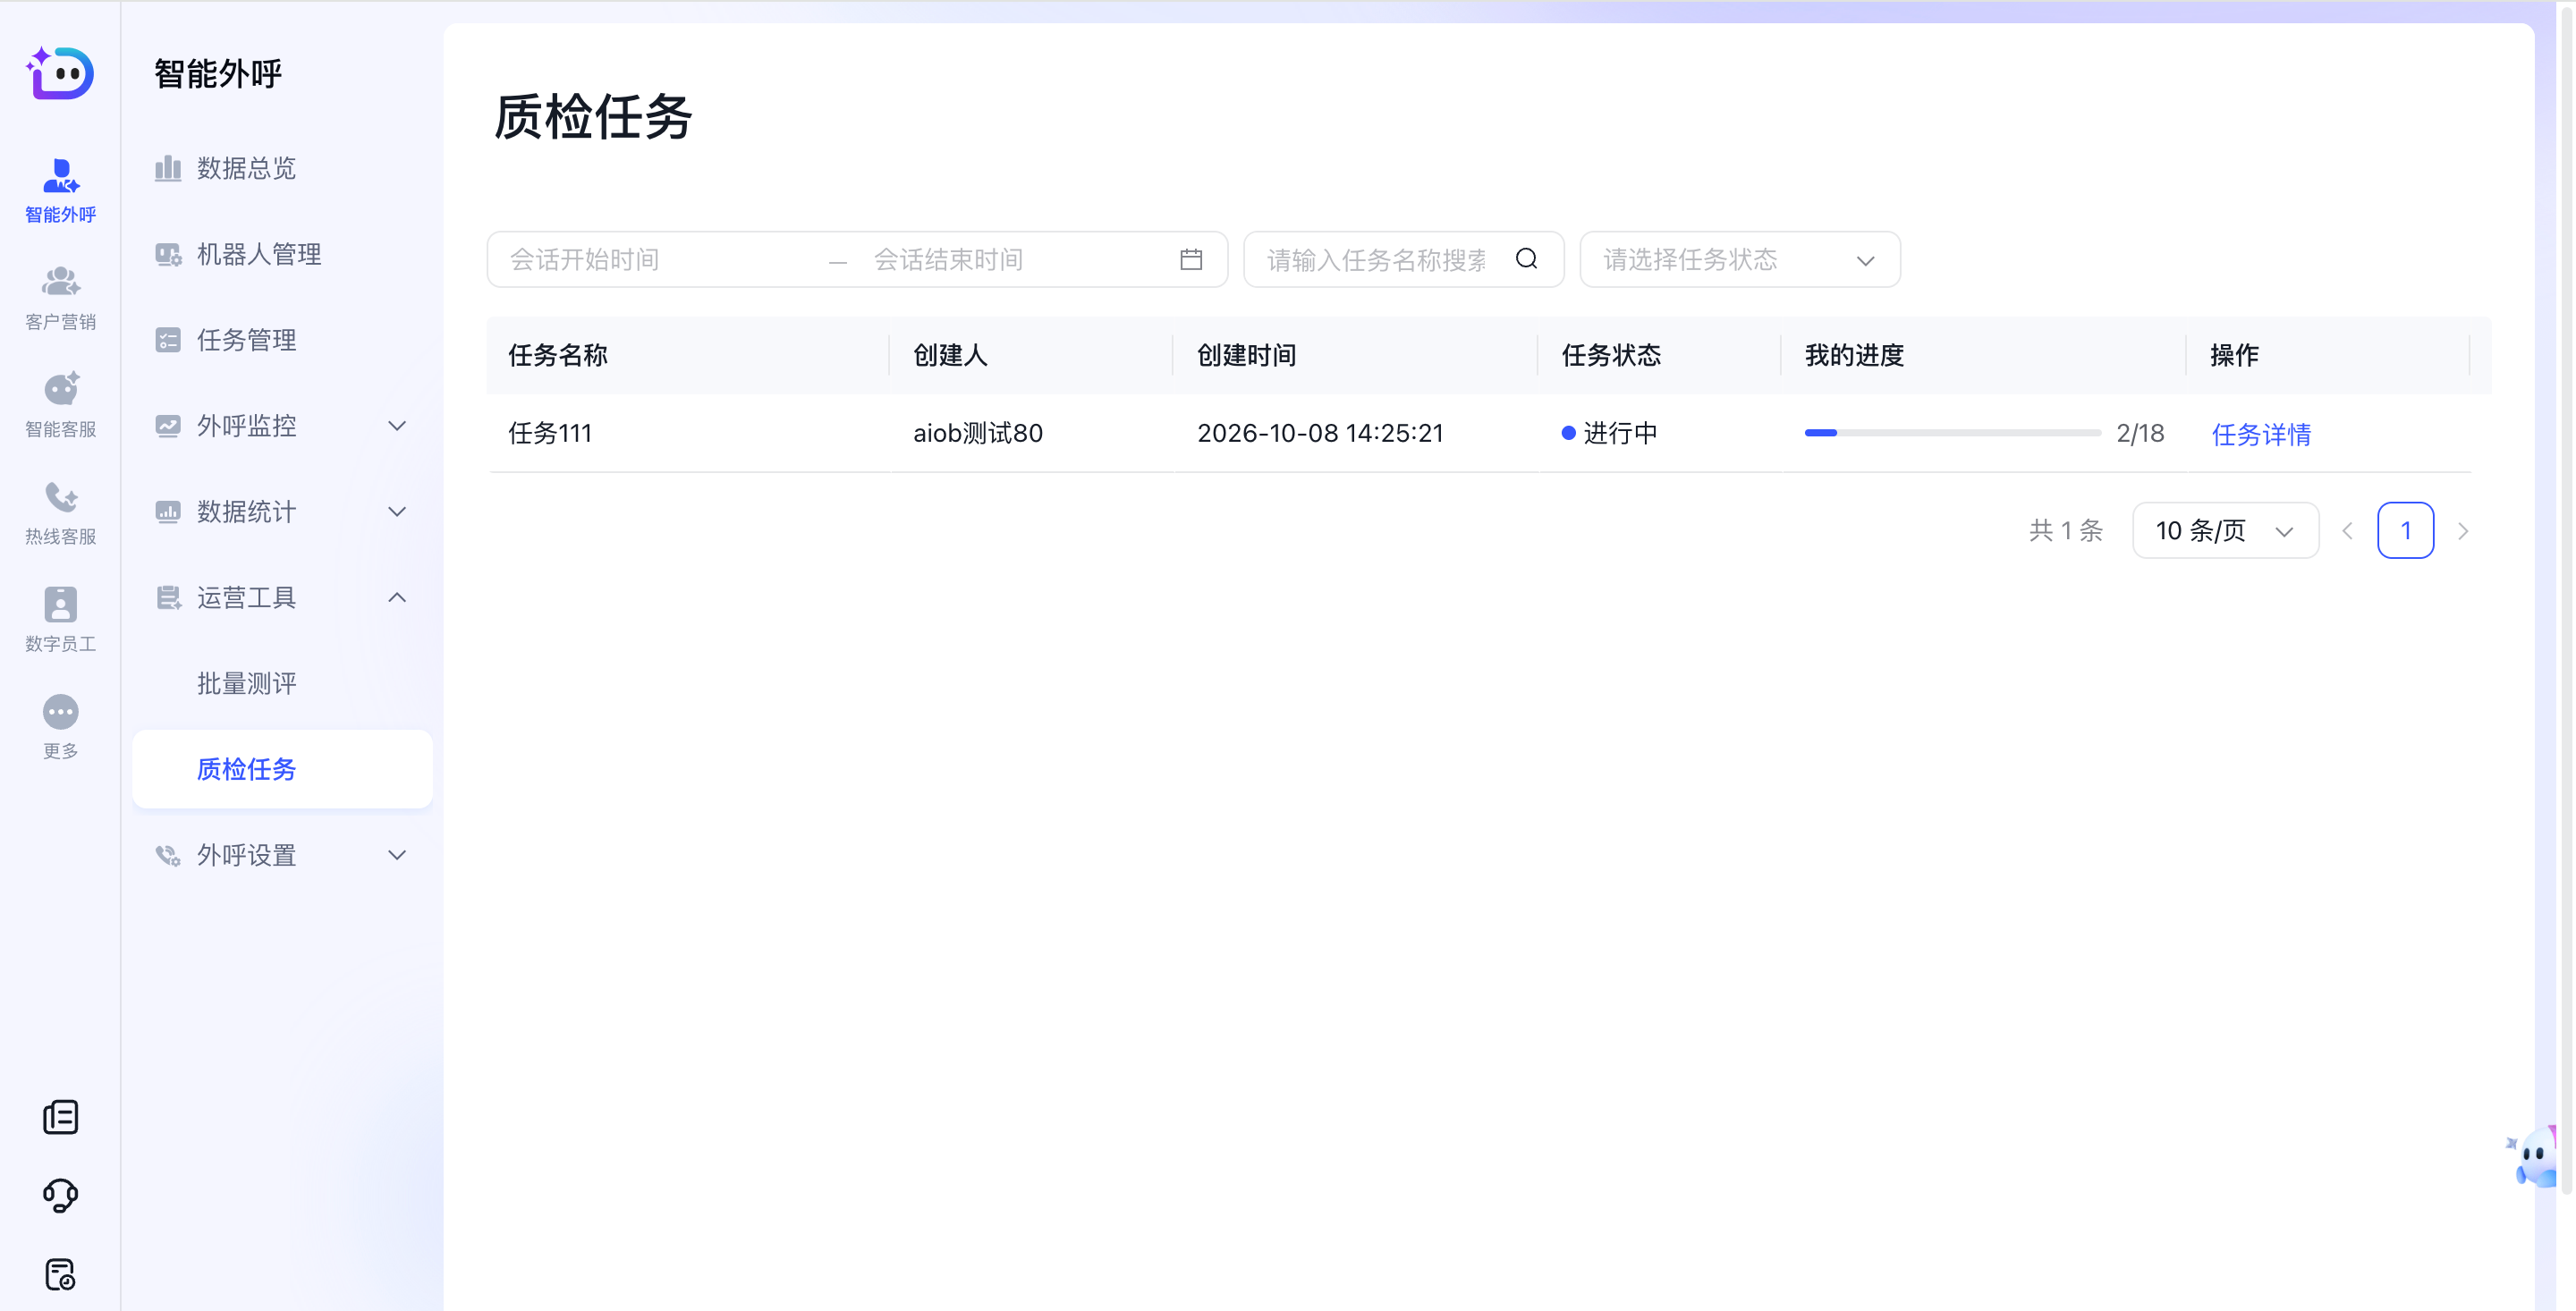Open 任务详情 link for 任务111
The image size is (2576, 1311).
[2261, 434]
